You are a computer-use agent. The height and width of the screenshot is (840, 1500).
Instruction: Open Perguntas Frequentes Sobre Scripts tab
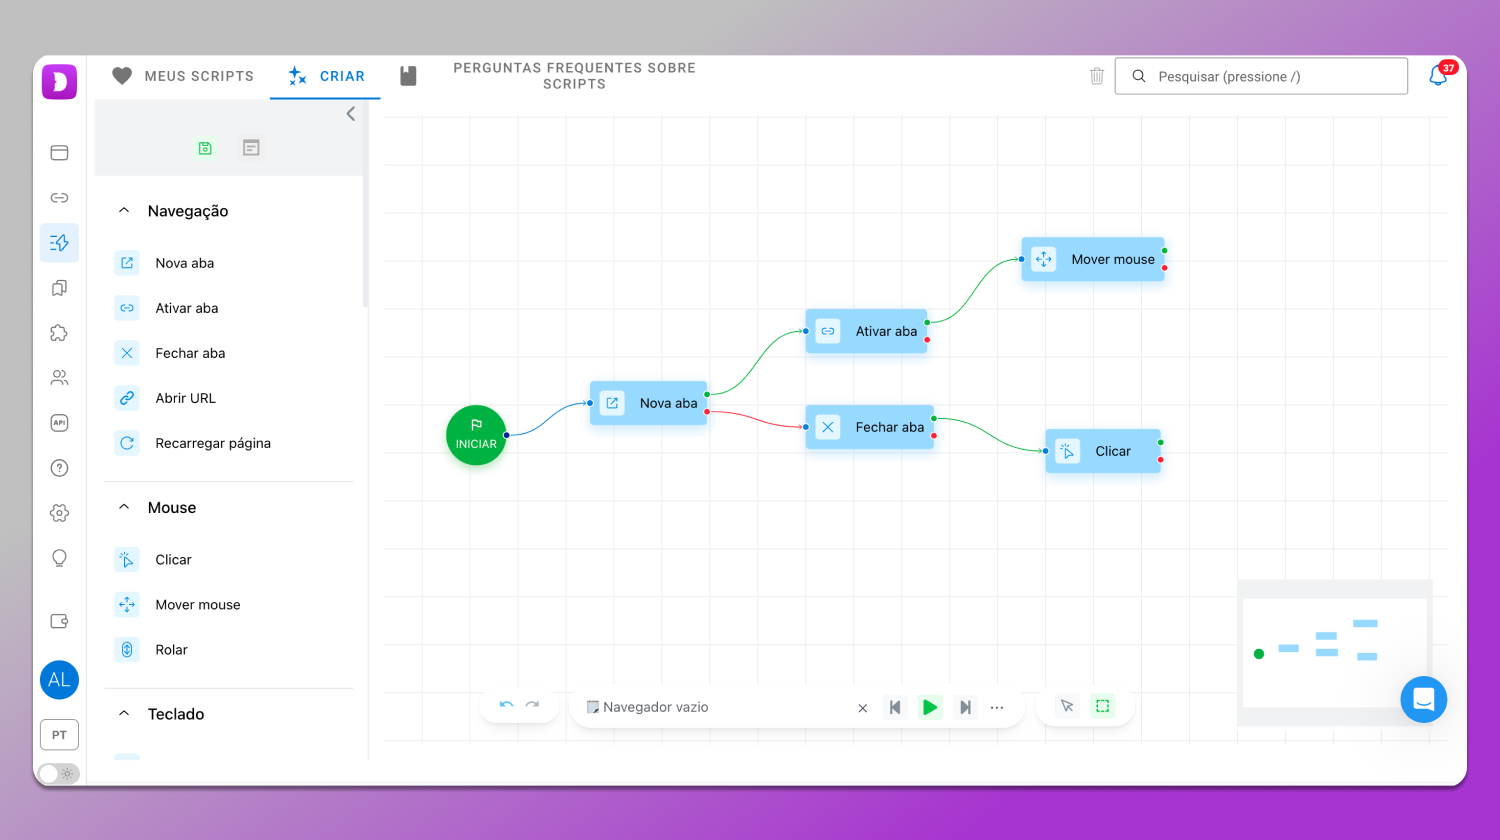tap(573, 76)
